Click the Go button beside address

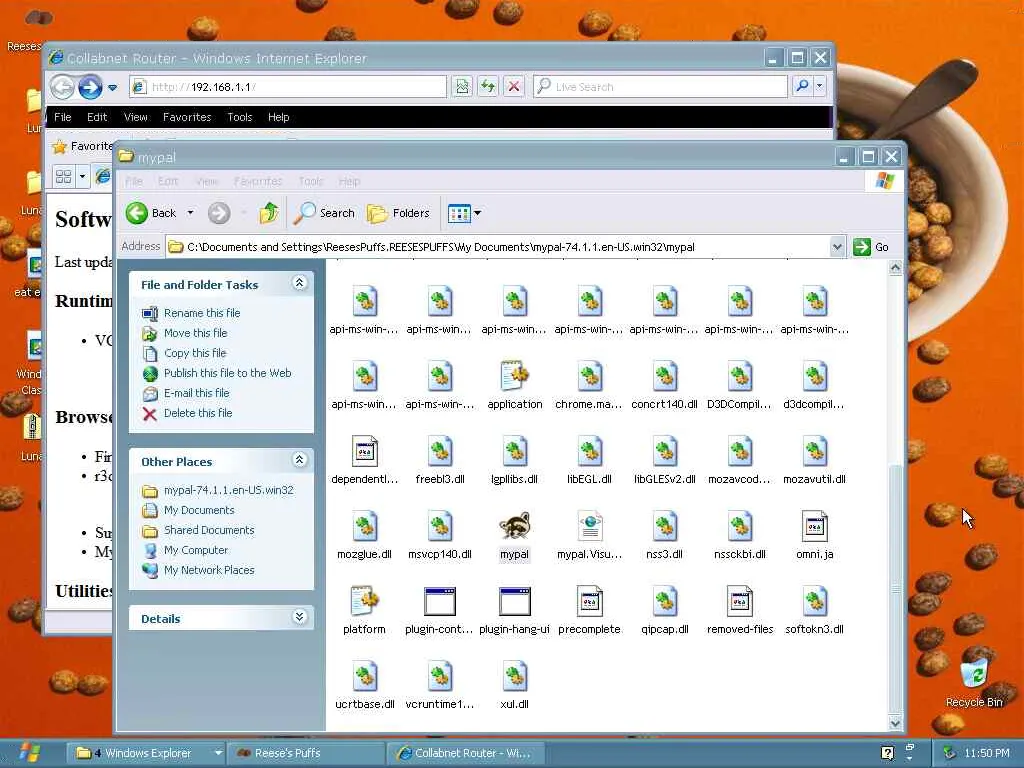871,247
